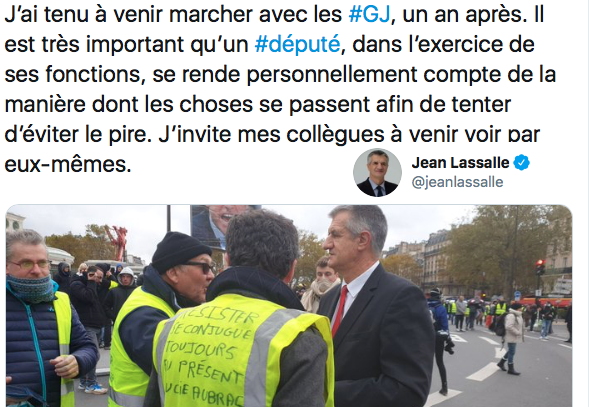Open the #GJ hashtag link

(x=370, y=15)
